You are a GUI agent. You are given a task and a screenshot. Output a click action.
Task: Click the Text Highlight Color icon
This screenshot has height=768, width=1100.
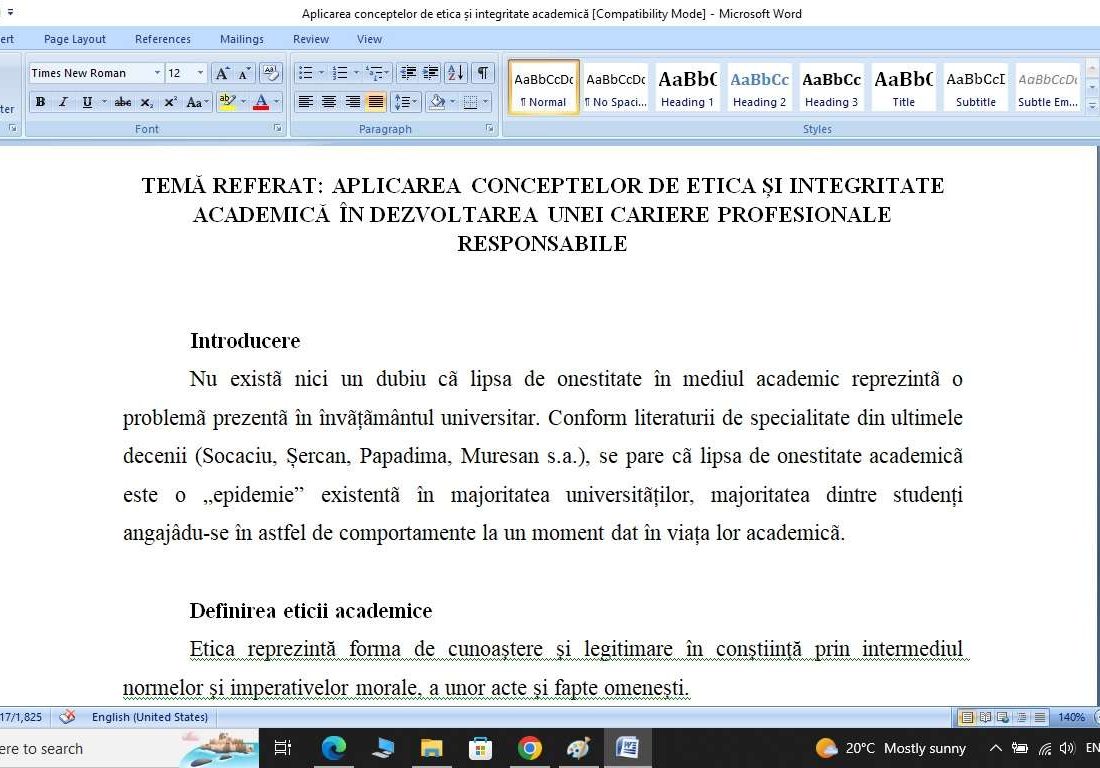[227, 101]
